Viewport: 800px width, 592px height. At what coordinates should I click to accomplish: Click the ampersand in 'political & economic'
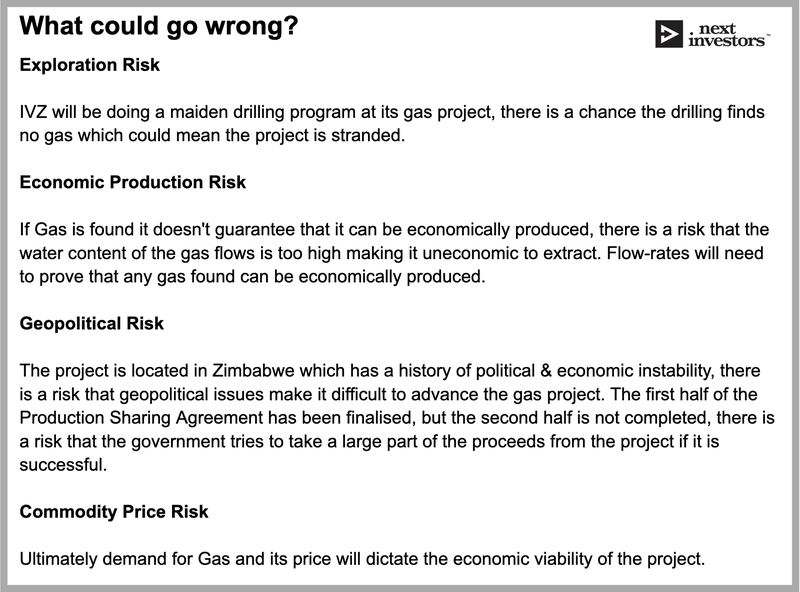click(x=545, y=371)
